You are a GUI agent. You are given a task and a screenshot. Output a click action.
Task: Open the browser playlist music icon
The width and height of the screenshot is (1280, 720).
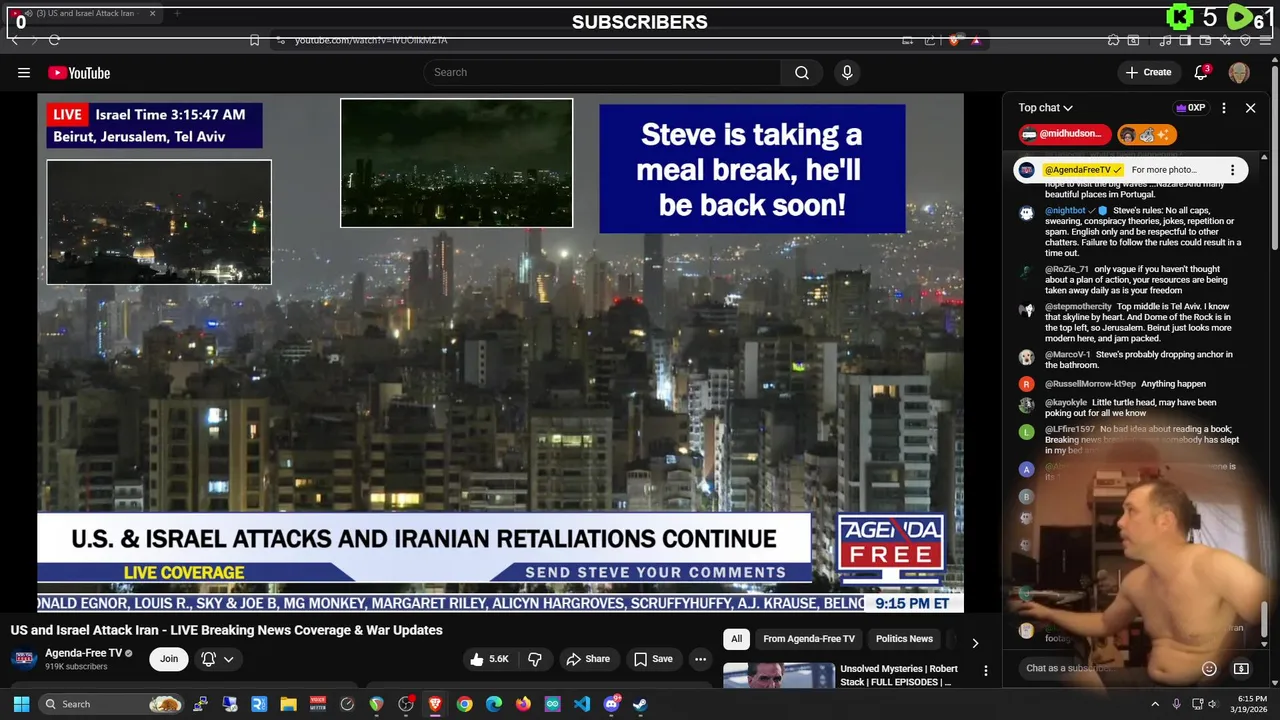pos(1165,40)
